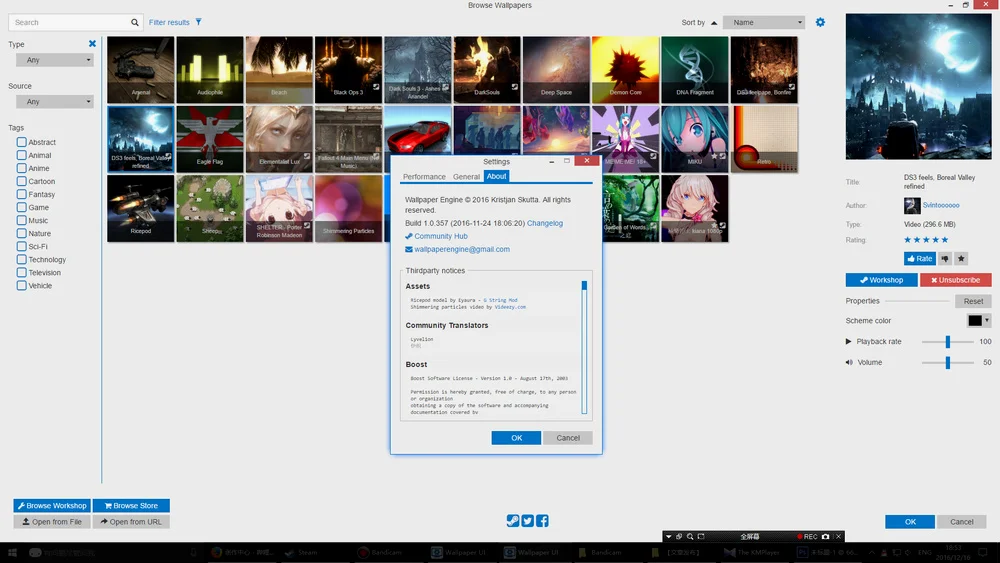This screenshot has width=1000, height=563.
Task: Click the five-star rating display
Action: [926, 240]
